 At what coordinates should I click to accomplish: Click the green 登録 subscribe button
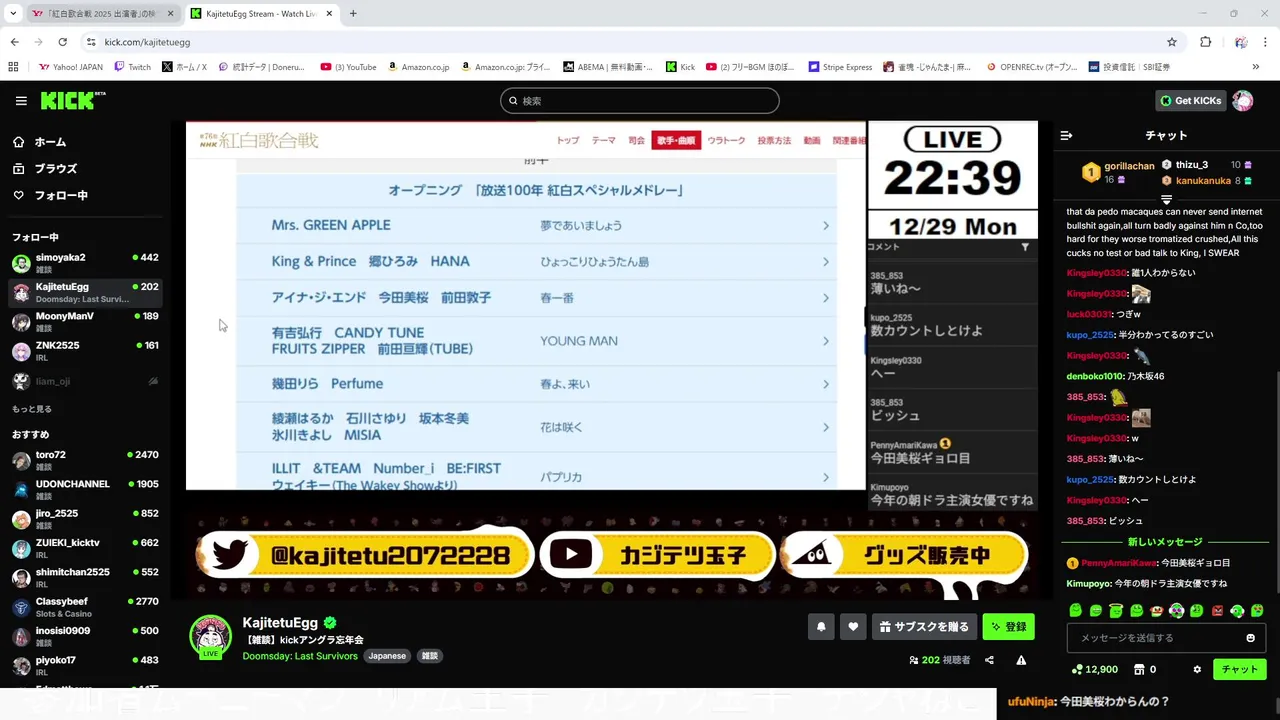[1008, 627]
